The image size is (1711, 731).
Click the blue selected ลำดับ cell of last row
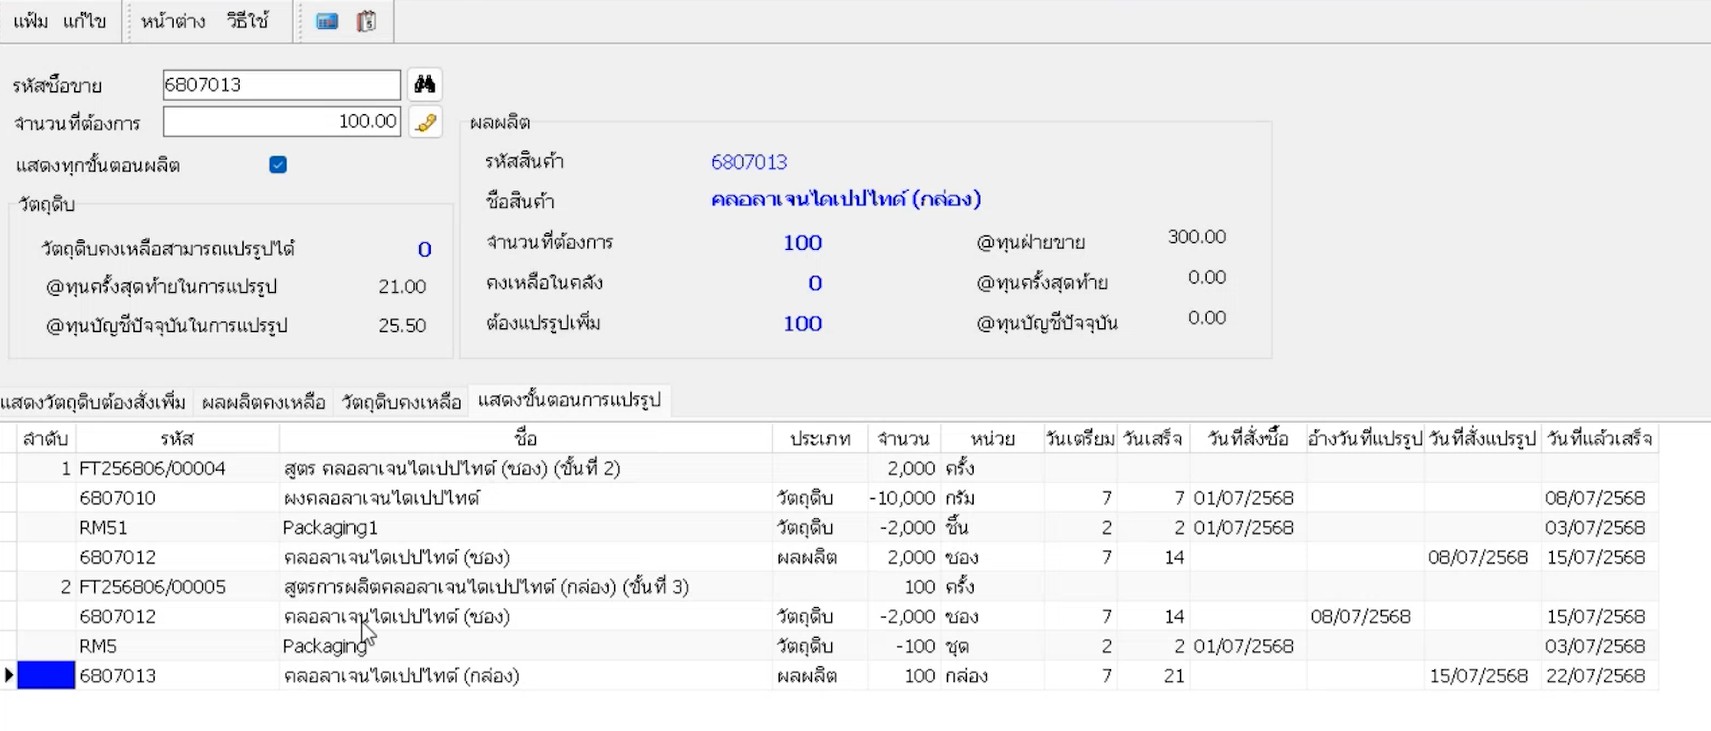(x=46, y=676)
